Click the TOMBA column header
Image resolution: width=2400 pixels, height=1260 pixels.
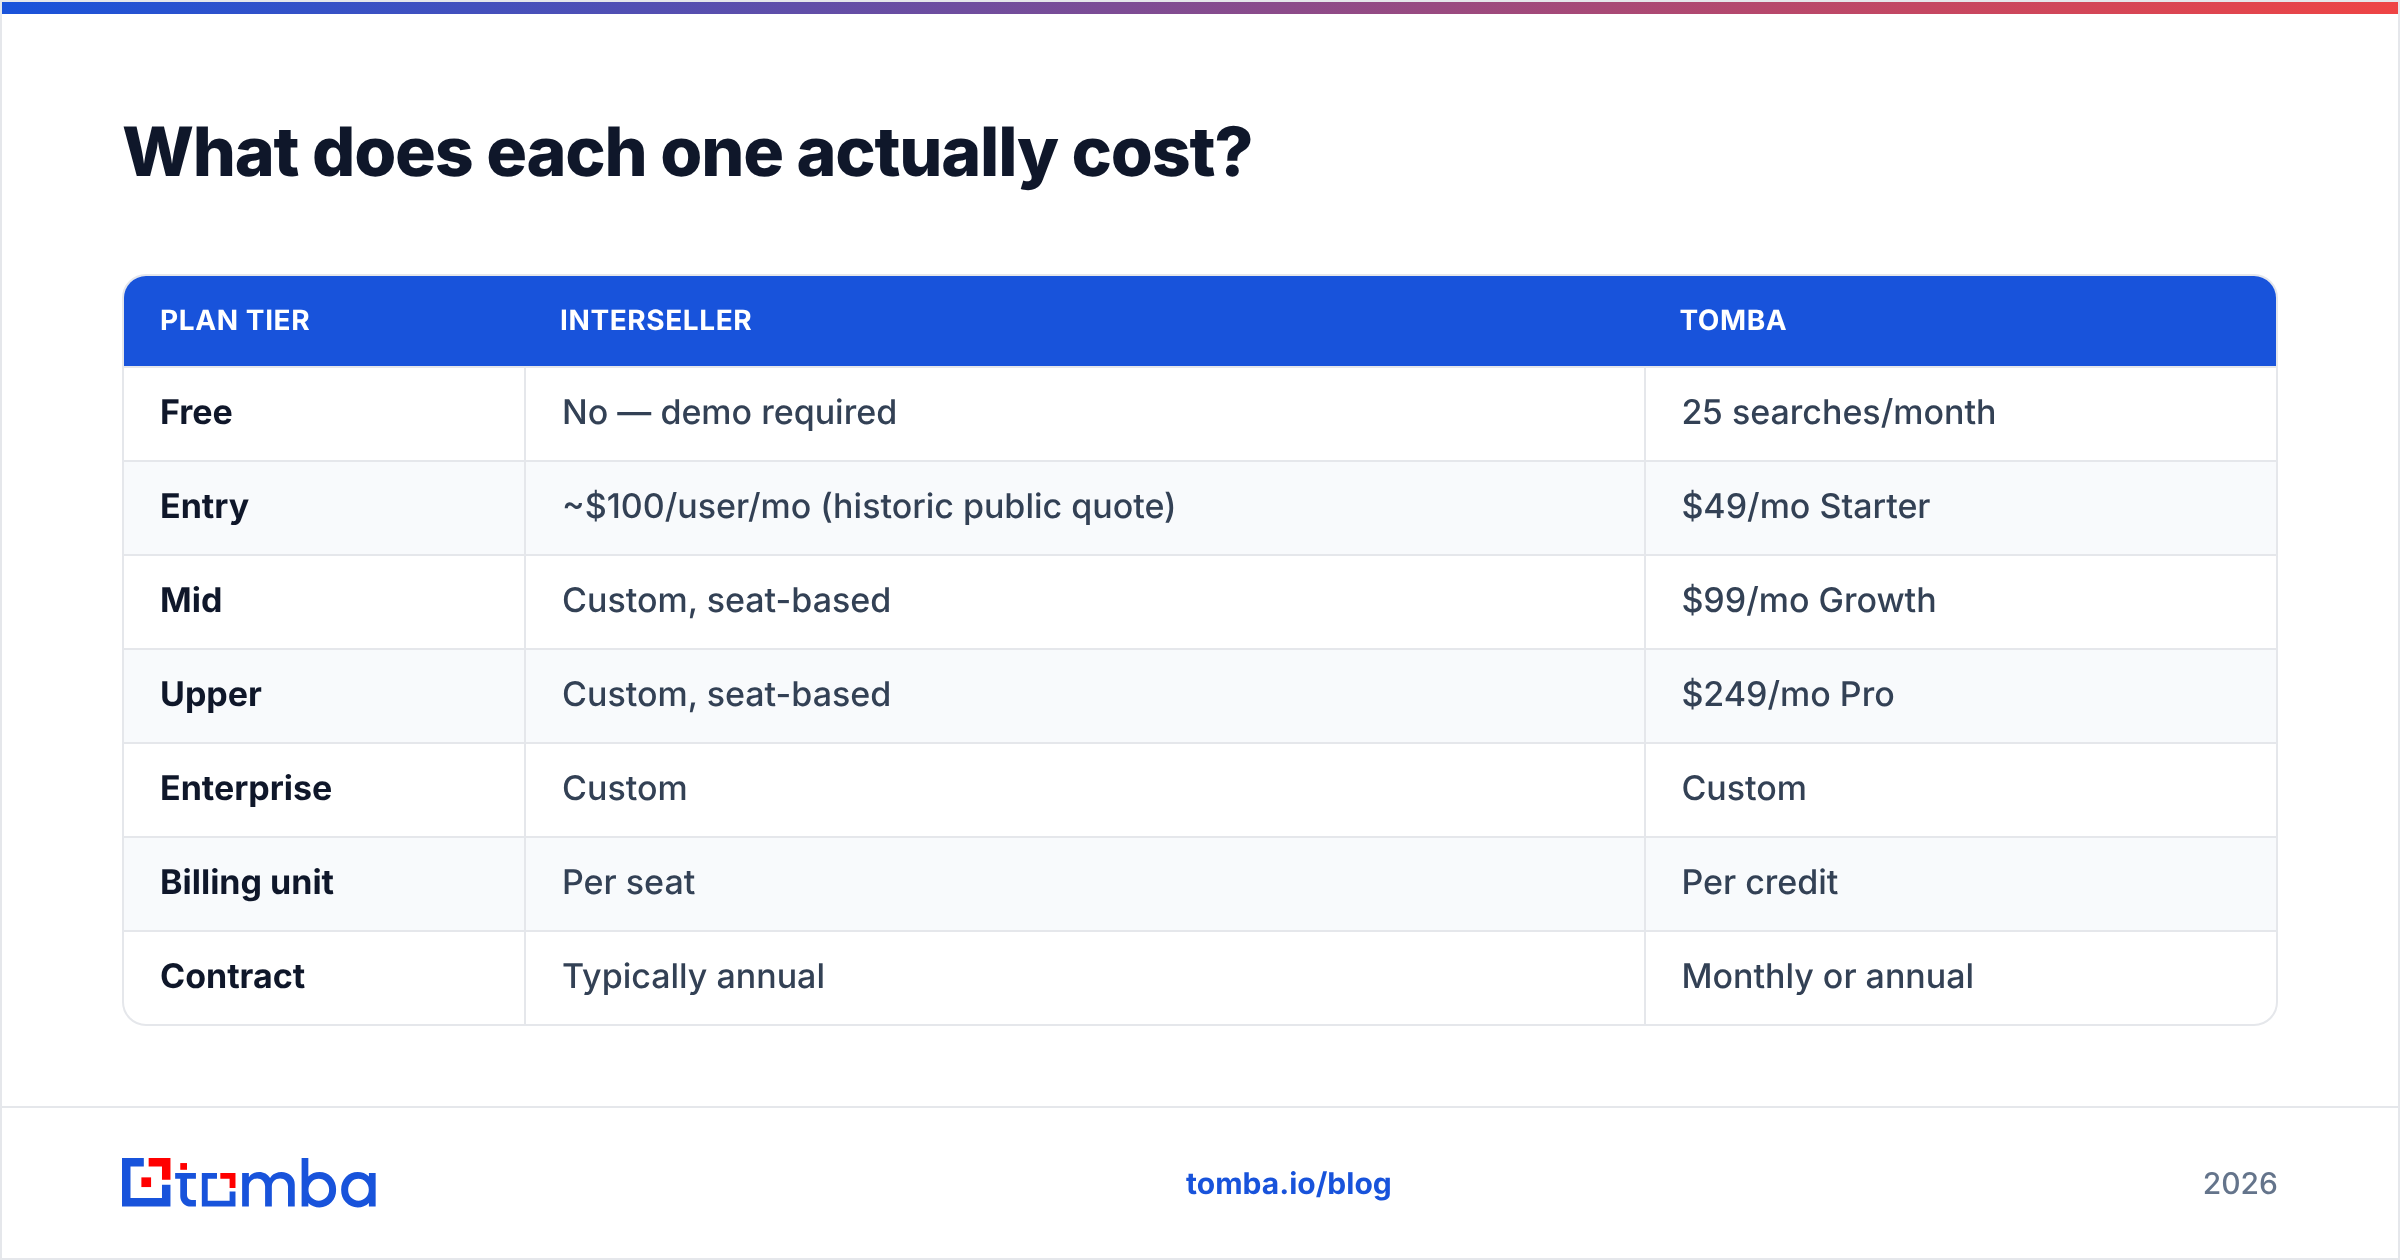pos(1733,320)
